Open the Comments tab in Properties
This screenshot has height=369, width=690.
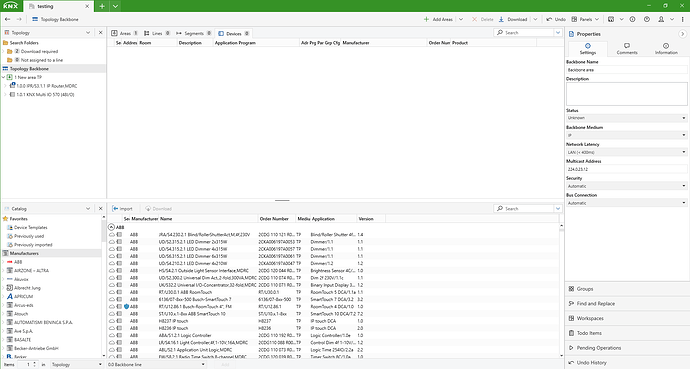627,49
